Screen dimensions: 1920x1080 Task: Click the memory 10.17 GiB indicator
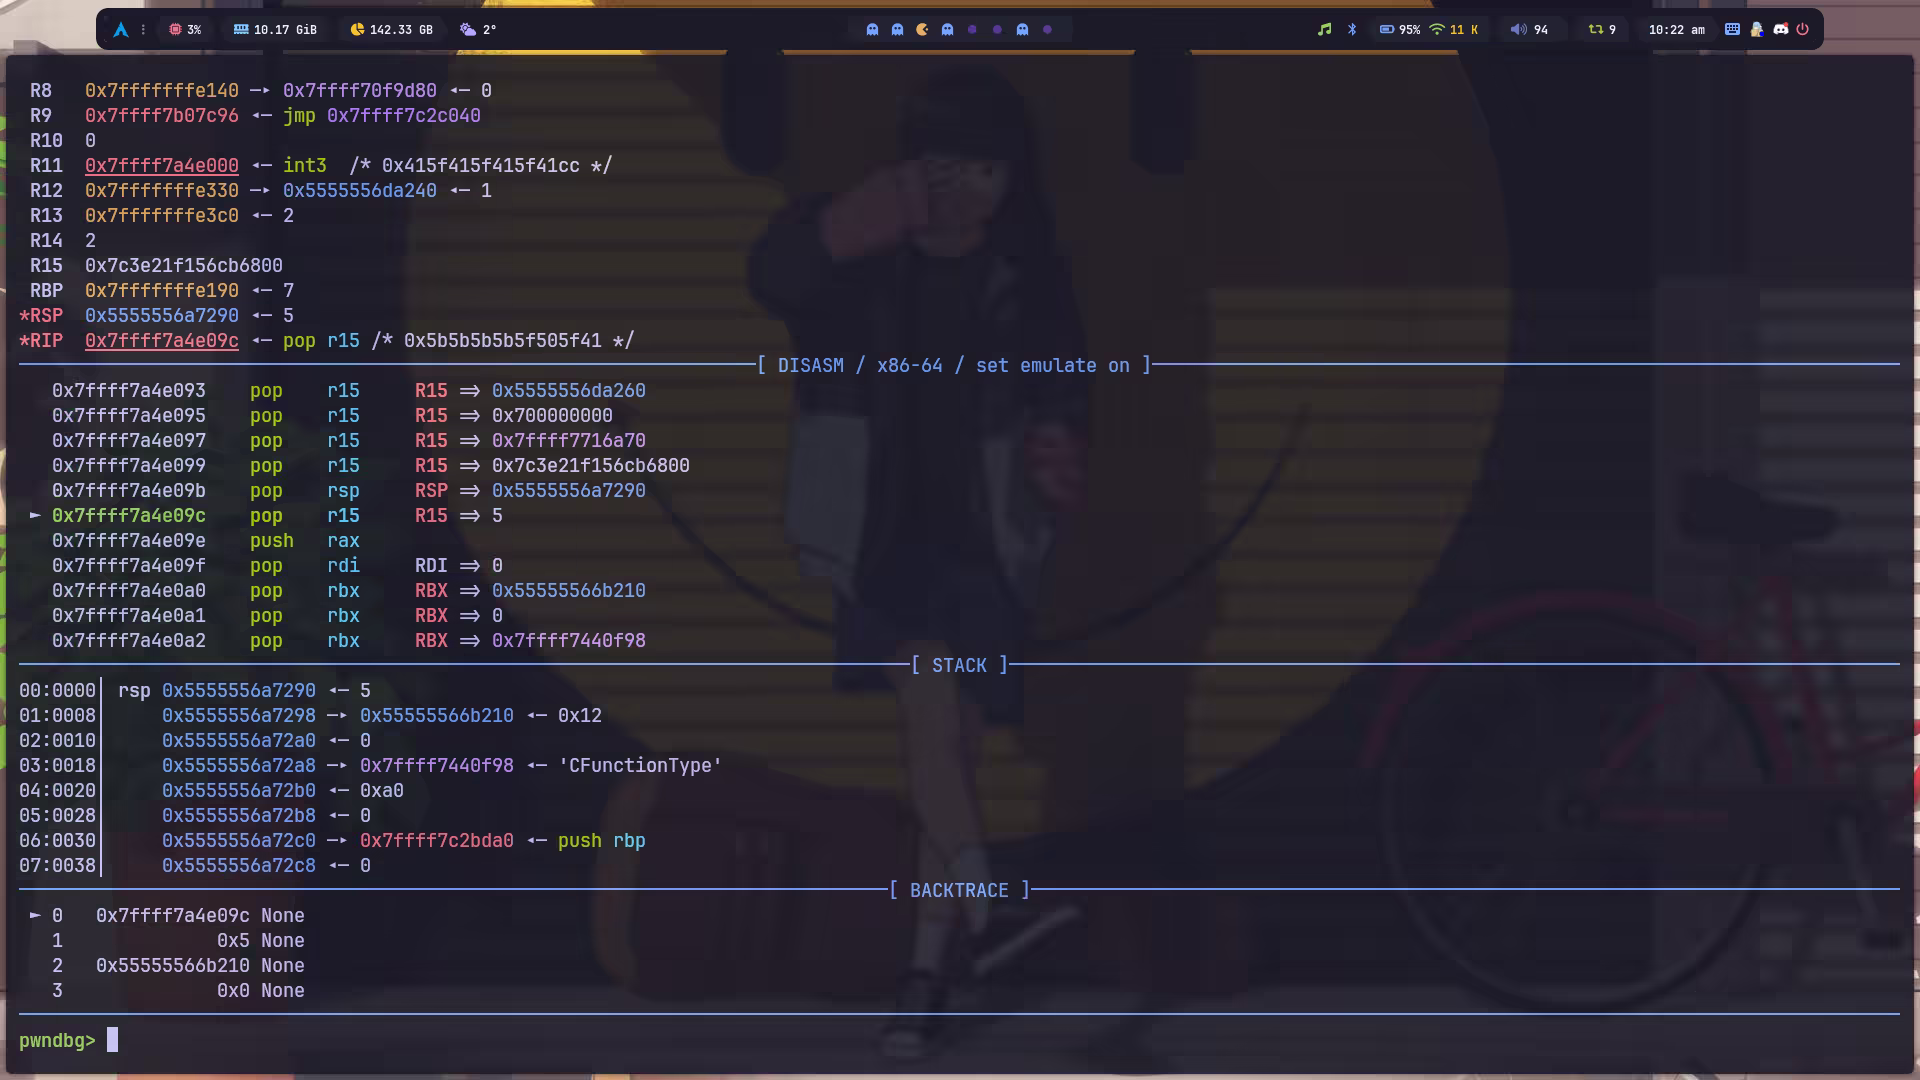275,30
